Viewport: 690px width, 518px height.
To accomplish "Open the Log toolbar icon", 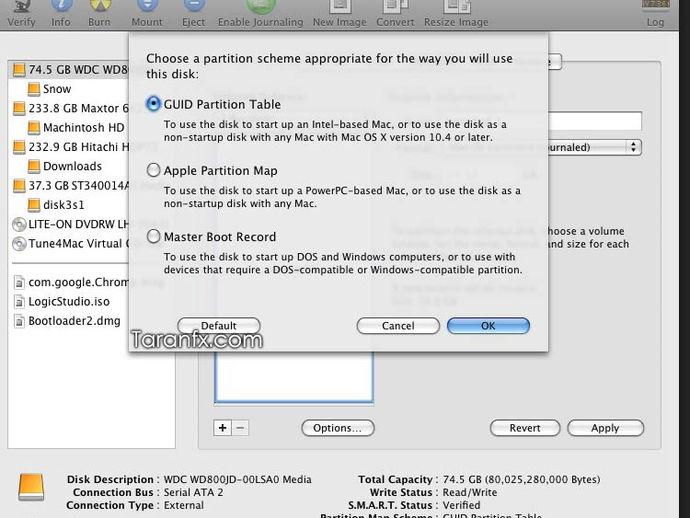I will (x=656, y=6).
